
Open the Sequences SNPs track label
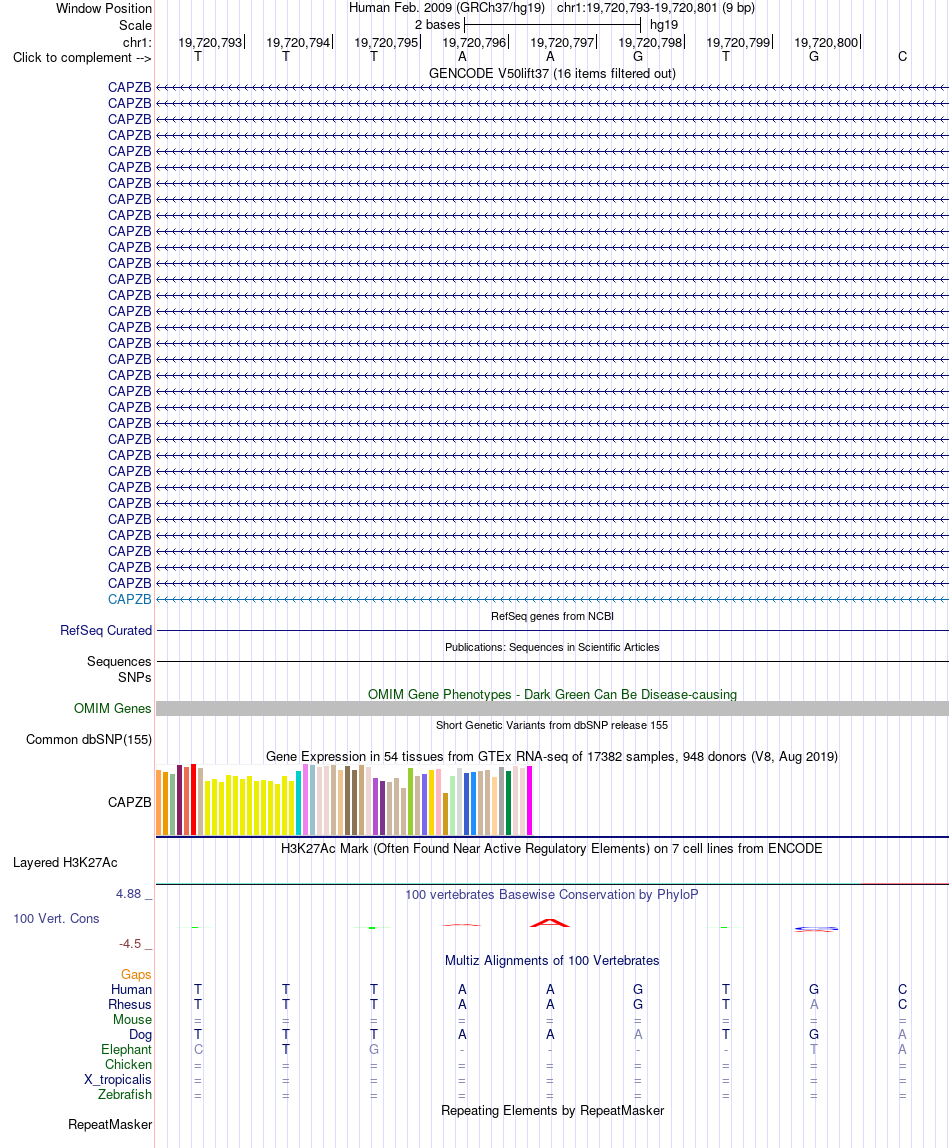coord(119,669)
